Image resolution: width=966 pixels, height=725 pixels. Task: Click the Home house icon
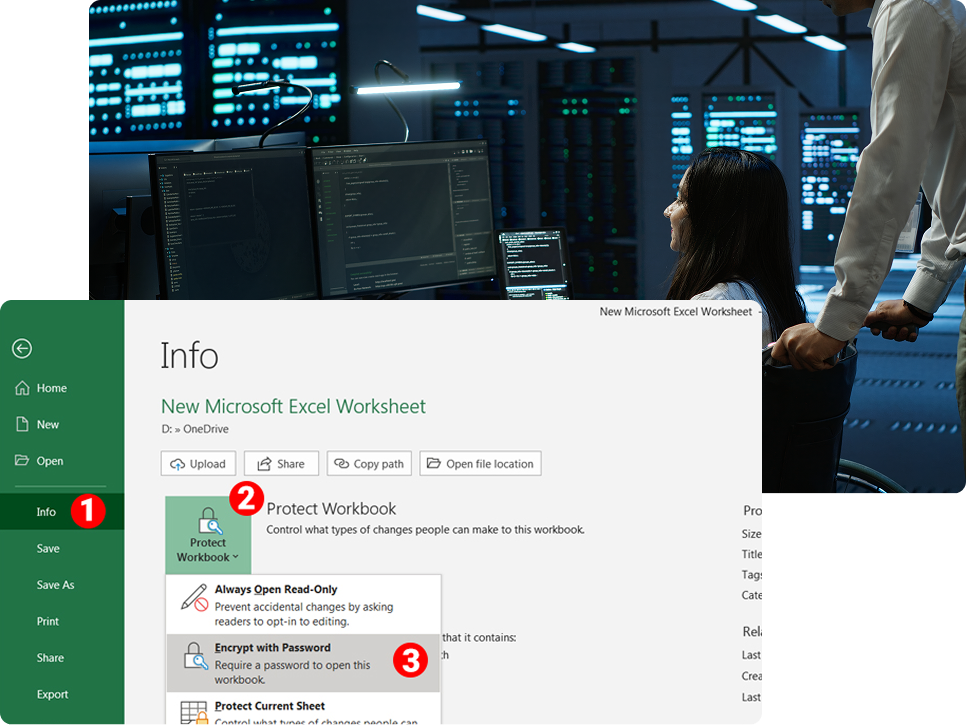pyautogui.click(x=22, y=387)
